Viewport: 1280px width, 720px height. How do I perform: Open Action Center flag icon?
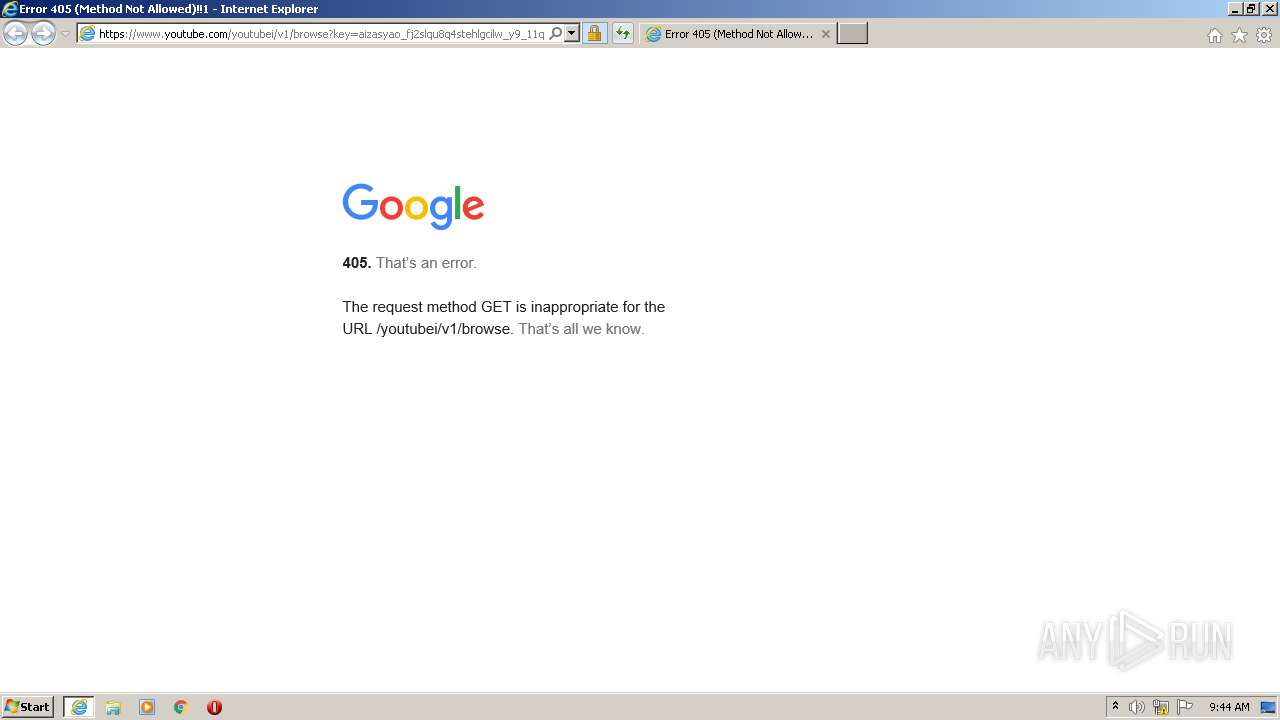coord(1185,707)
